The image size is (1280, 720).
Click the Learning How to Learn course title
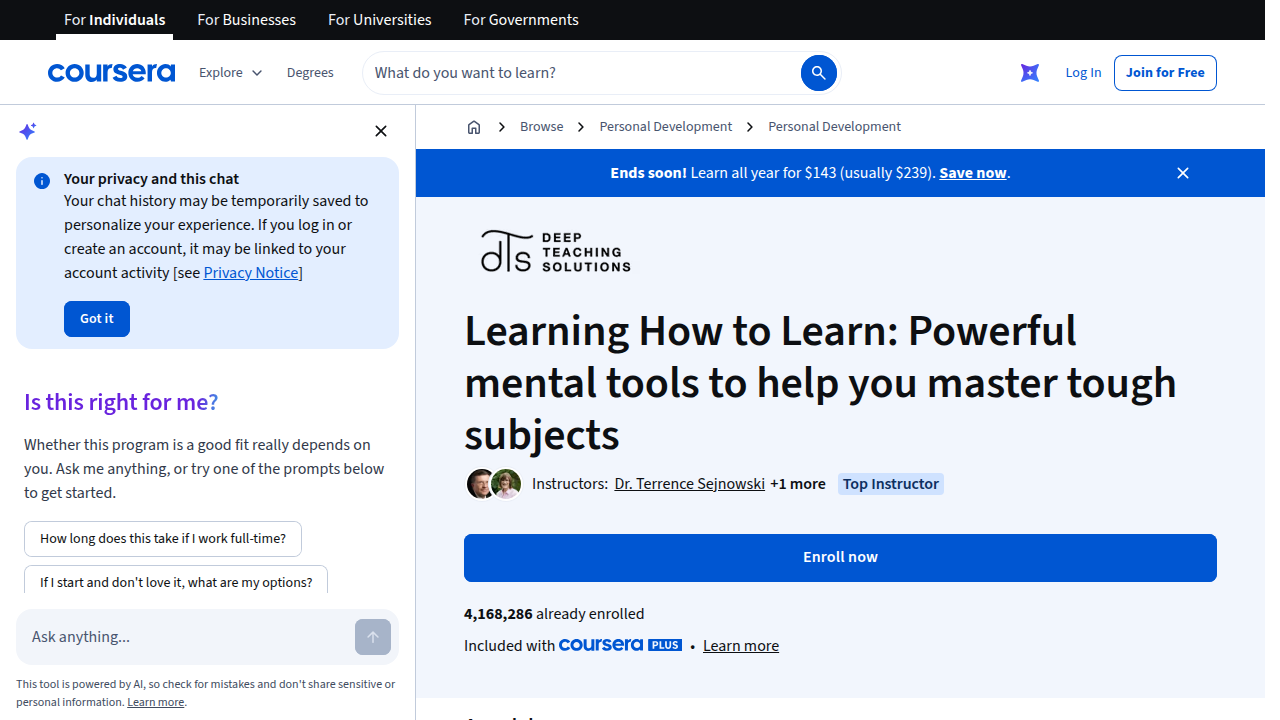820,383
